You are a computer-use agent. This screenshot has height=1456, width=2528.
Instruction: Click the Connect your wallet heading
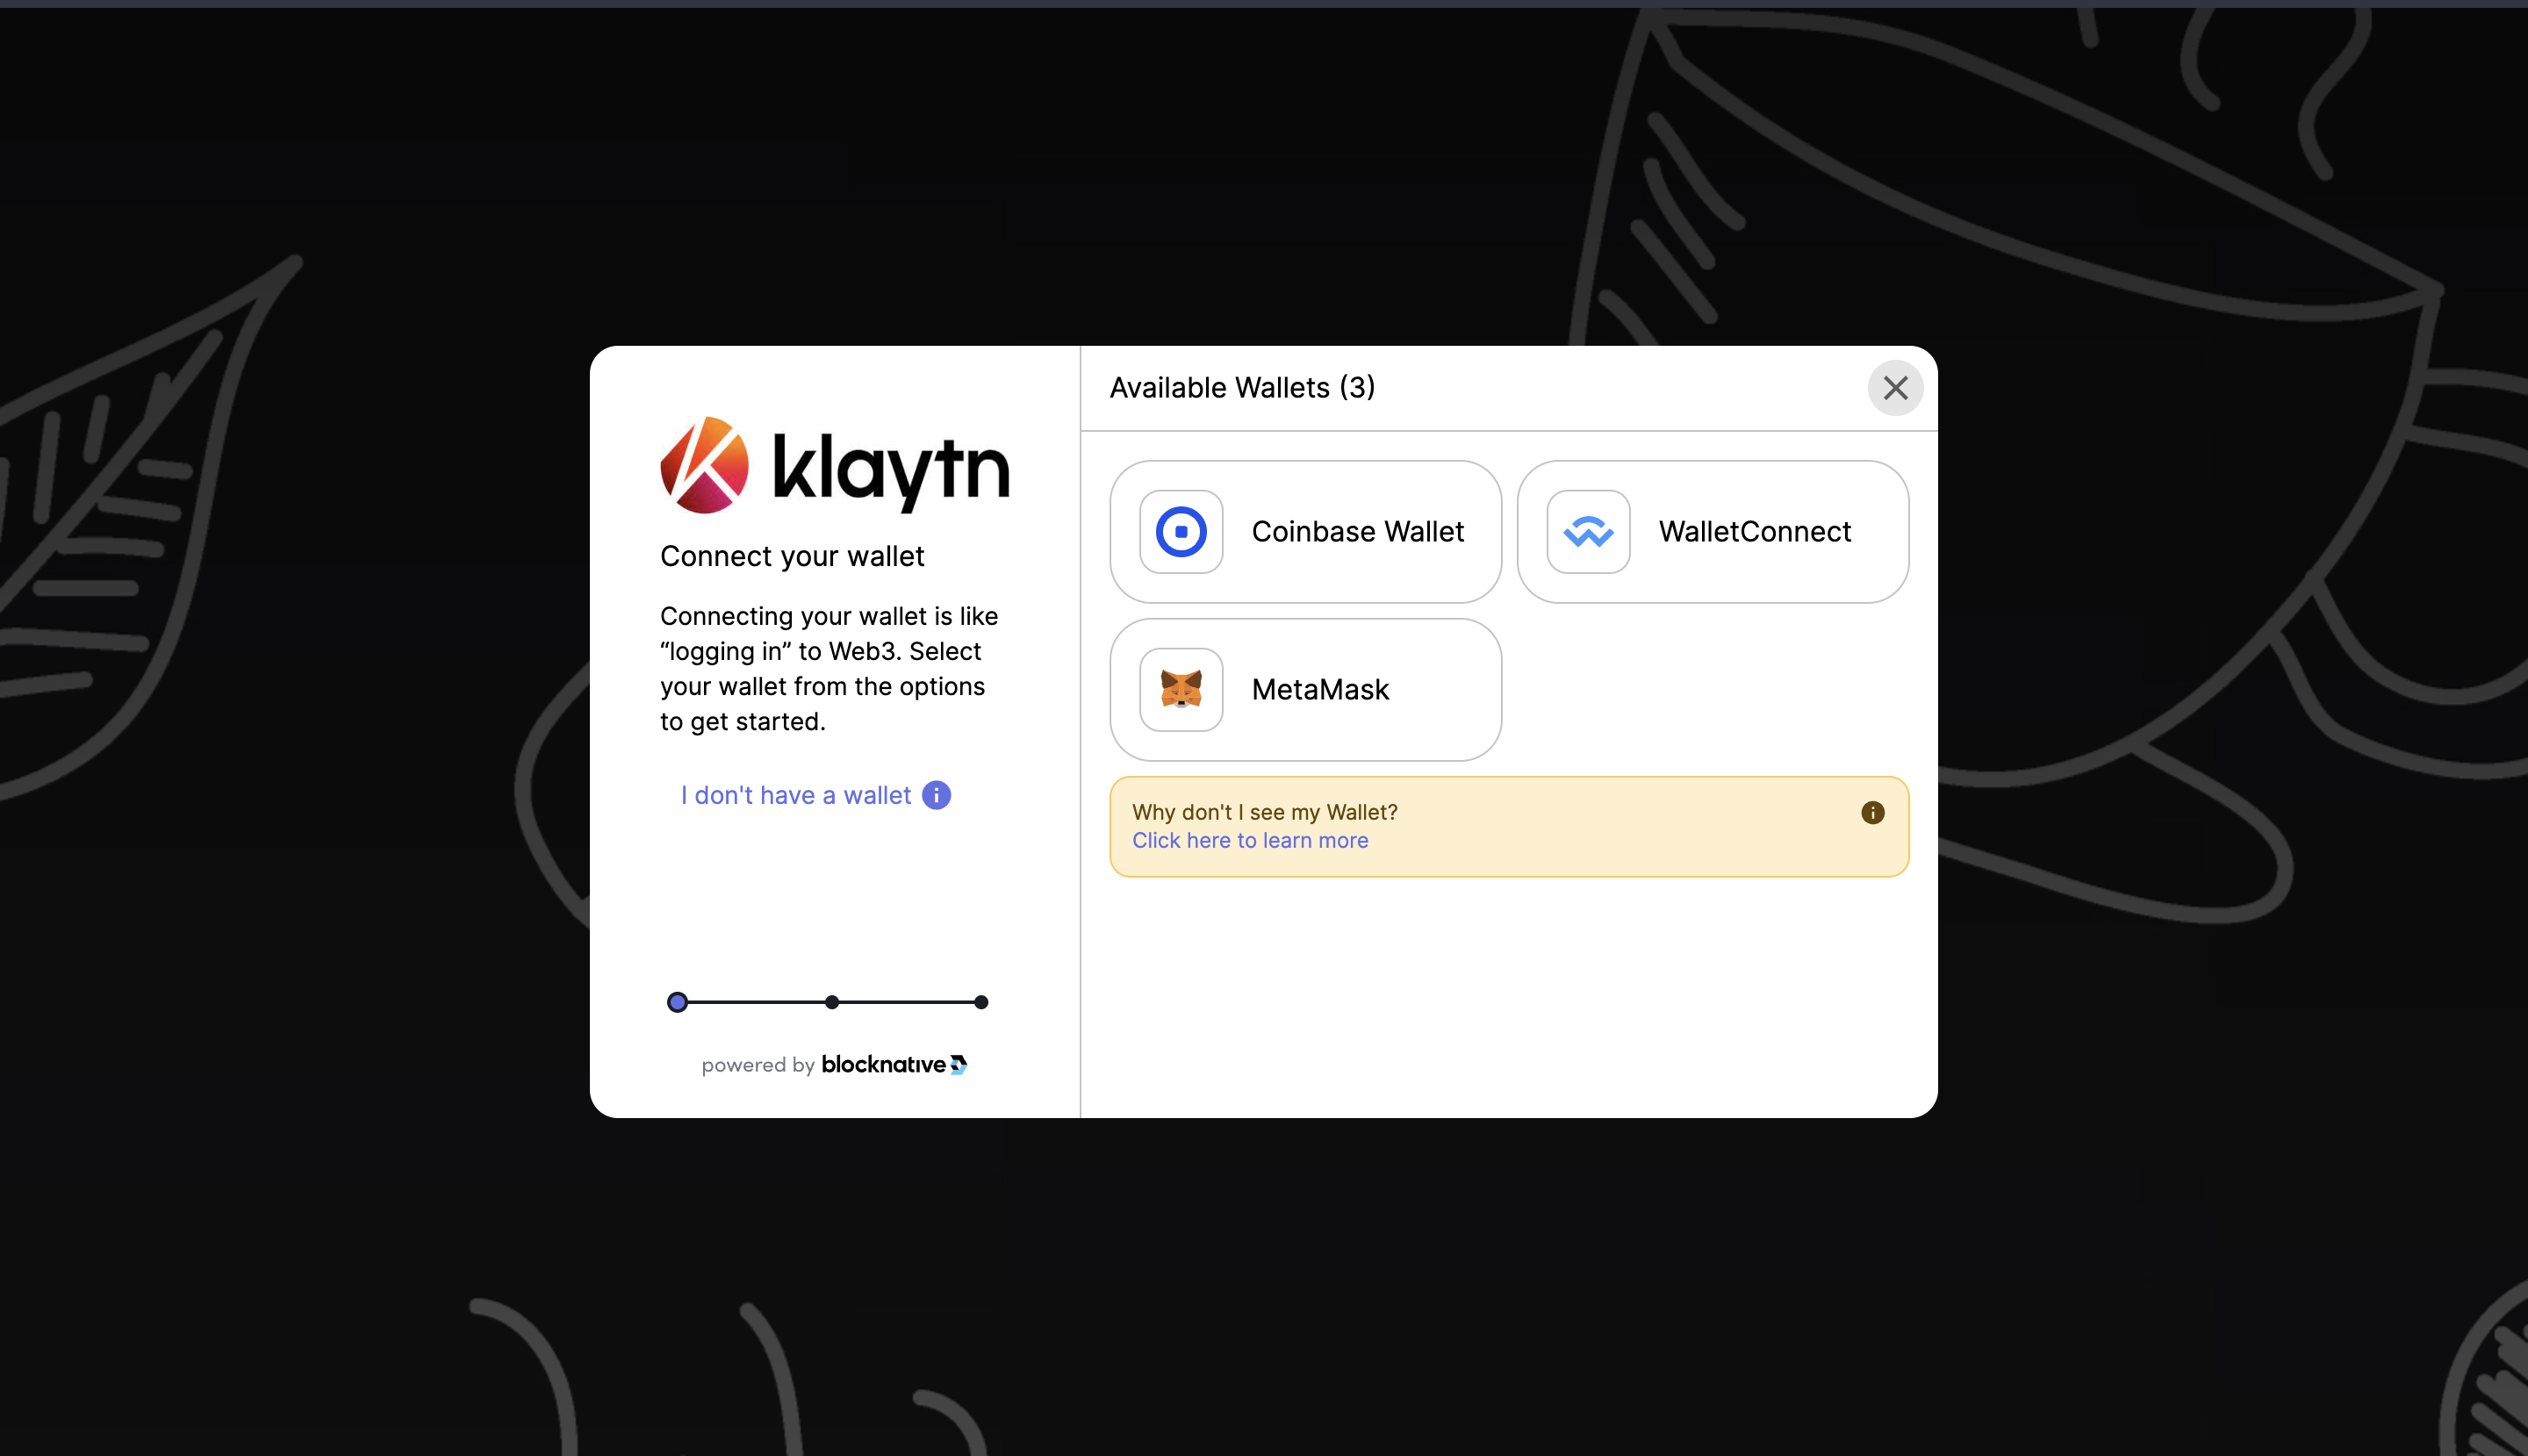coord(792,556)
